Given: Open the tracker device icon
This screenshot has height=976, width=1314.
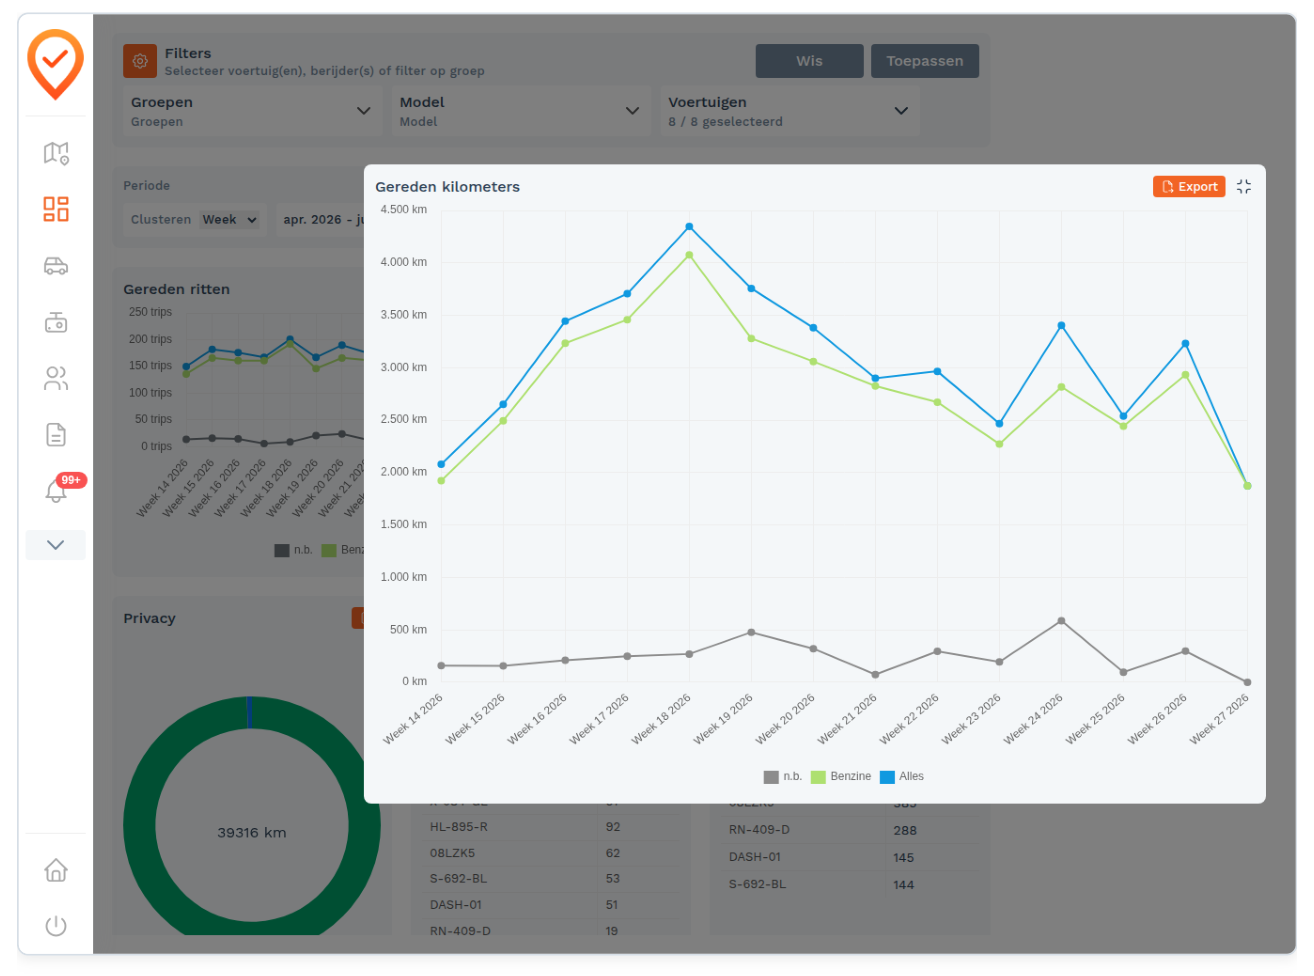Looking at the screenshot, I should tap(56, 322).
